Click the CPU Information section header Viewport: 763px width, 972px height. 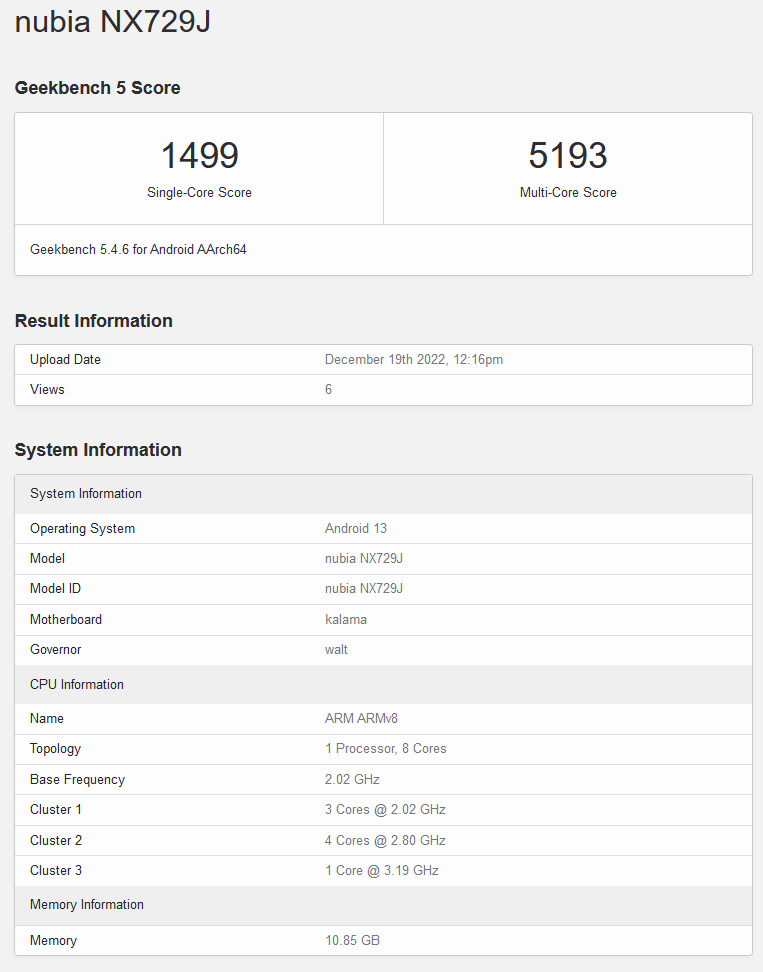(x=77, y=684)
